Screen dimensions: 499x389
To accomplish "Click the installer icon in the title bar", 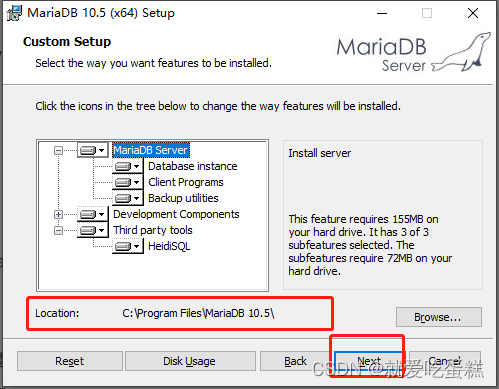I will tap(14, 13).
